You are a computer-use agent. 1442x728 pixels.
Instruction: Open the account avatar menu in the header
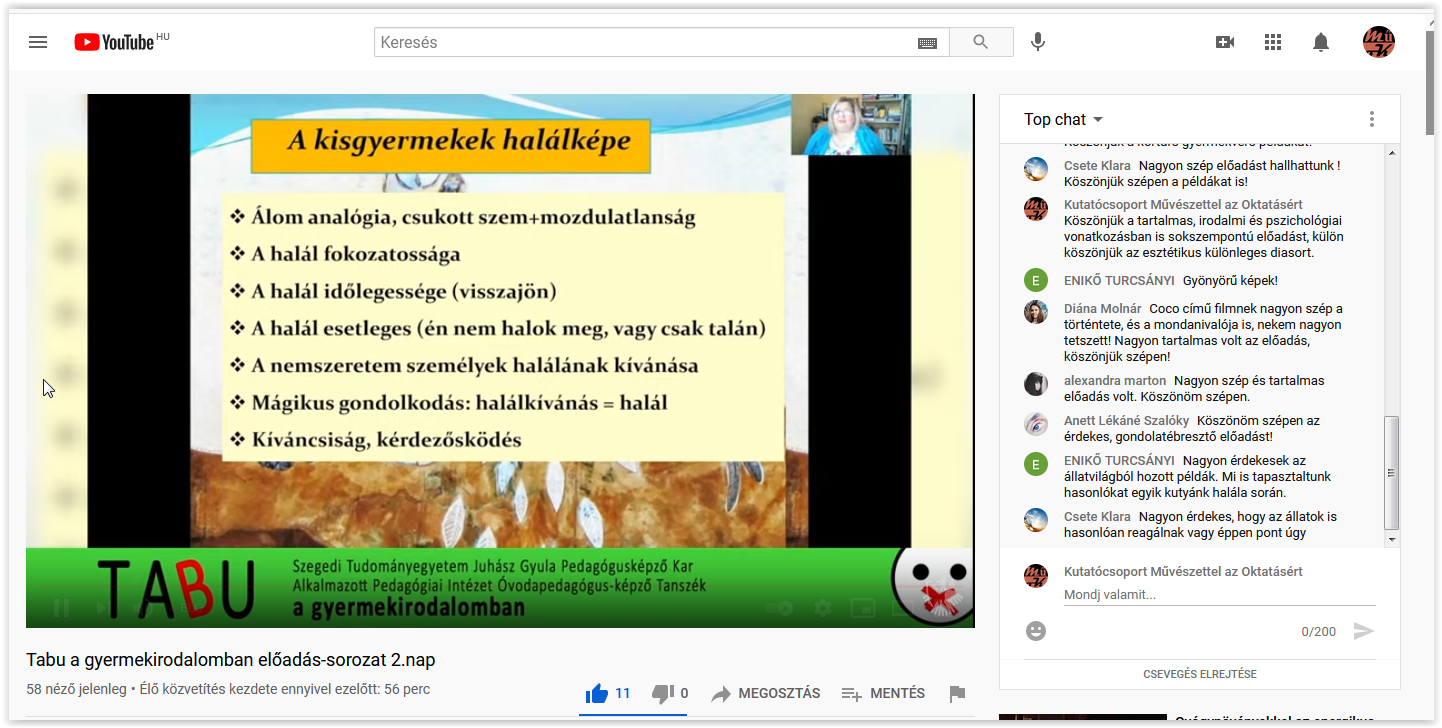[x=1378, y=42]
